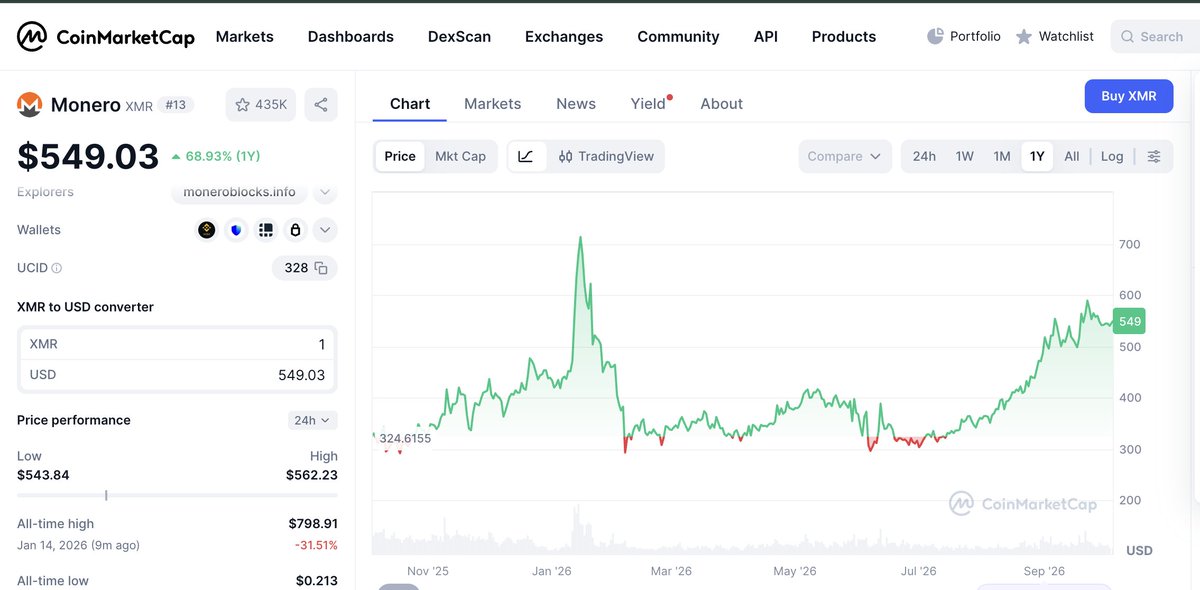Click the Portfolio link
Viewport: 1200px width, 590px height.
tap(975, 36)
